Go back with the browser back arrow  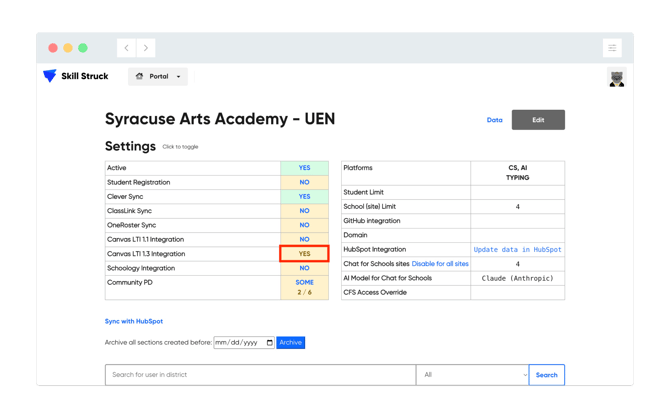pos(127,48)
